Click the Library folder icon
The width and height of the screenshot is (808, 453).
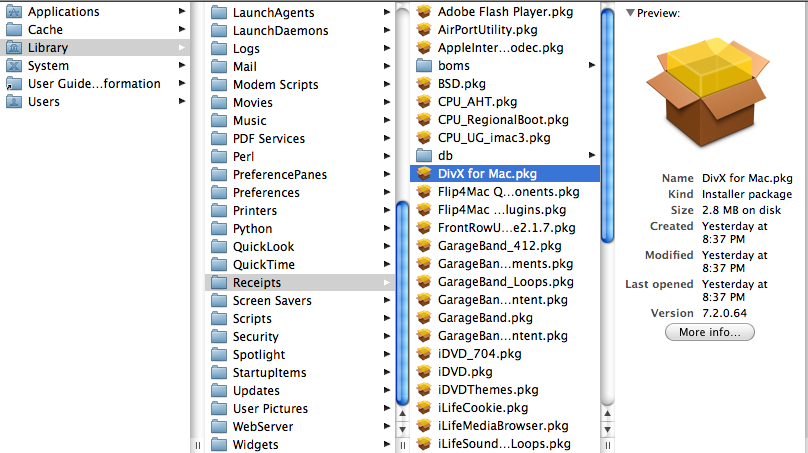click(x=14, y=47)
